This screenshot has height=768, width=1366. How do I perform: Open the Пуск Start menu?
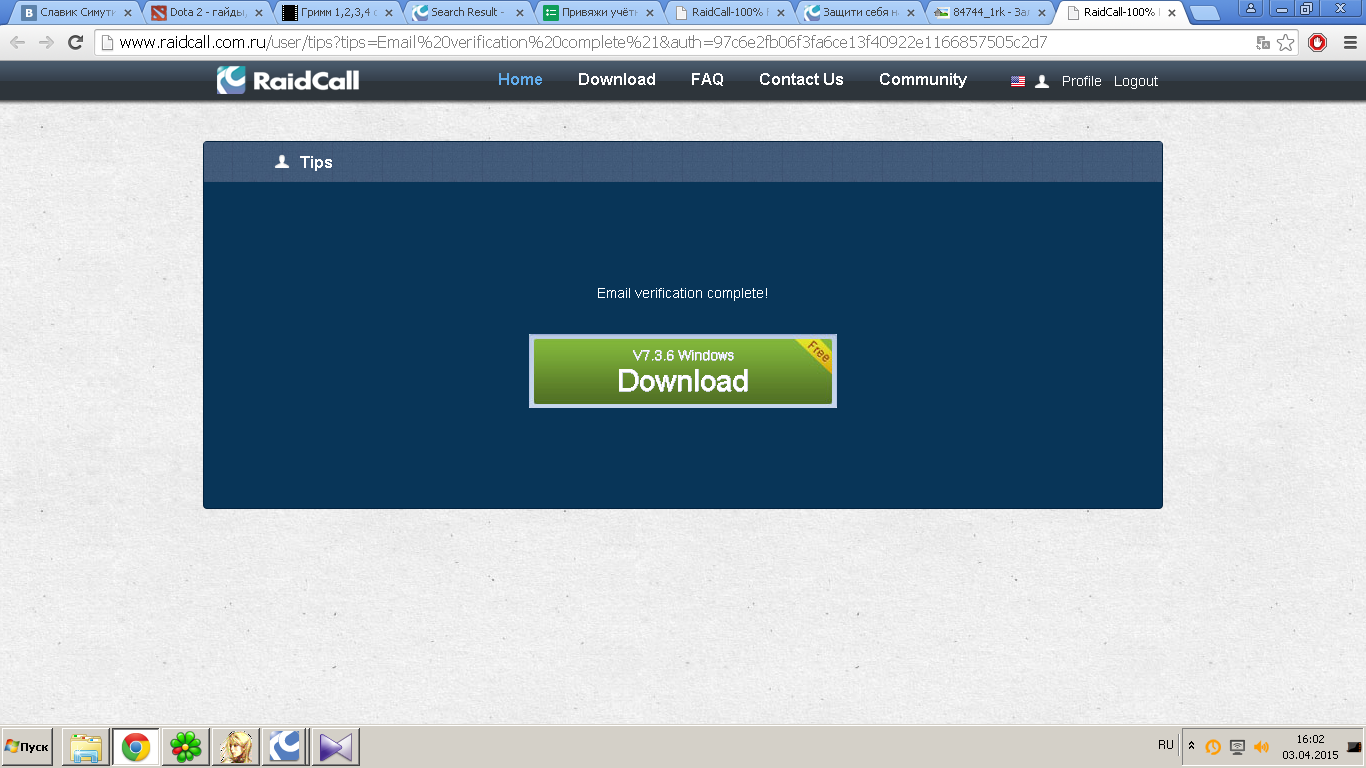point(27,747)
